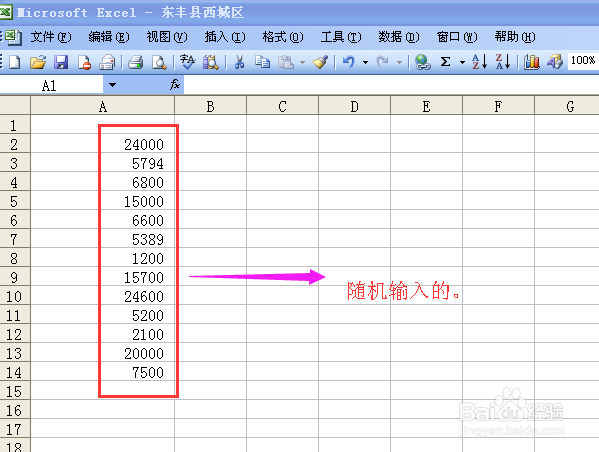The width and height of the screenshot is (599, 452).
Task: Click the Cut scissors icon
Action: (240, 62)
